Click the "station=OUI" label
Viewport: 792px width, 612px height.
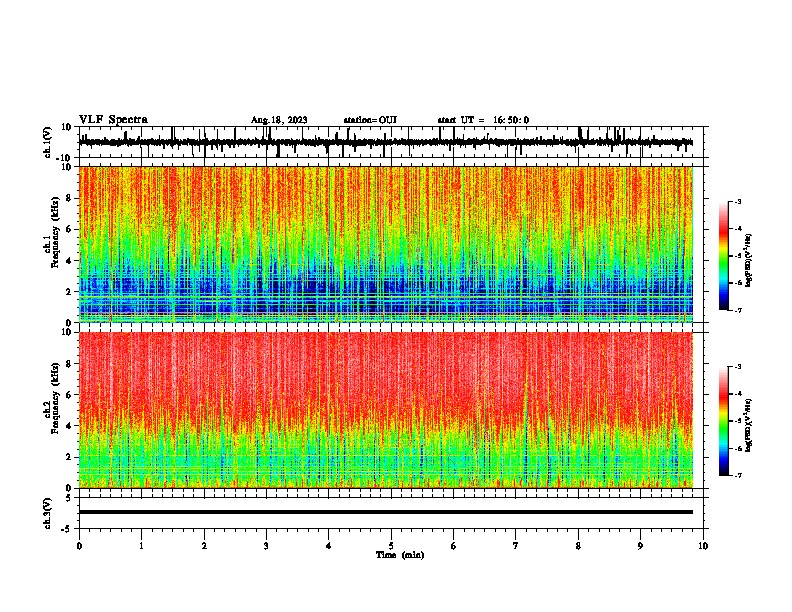pos(370,120)
